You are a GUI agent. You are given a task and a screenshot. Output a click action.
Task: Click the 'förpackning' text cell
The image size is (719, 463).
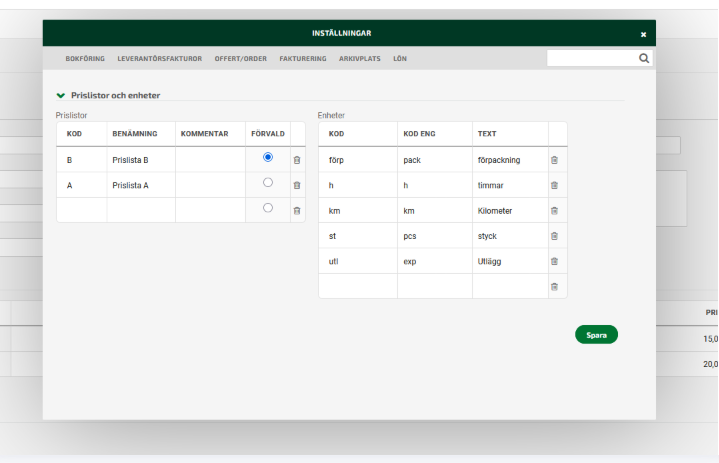tap(510, 160)
